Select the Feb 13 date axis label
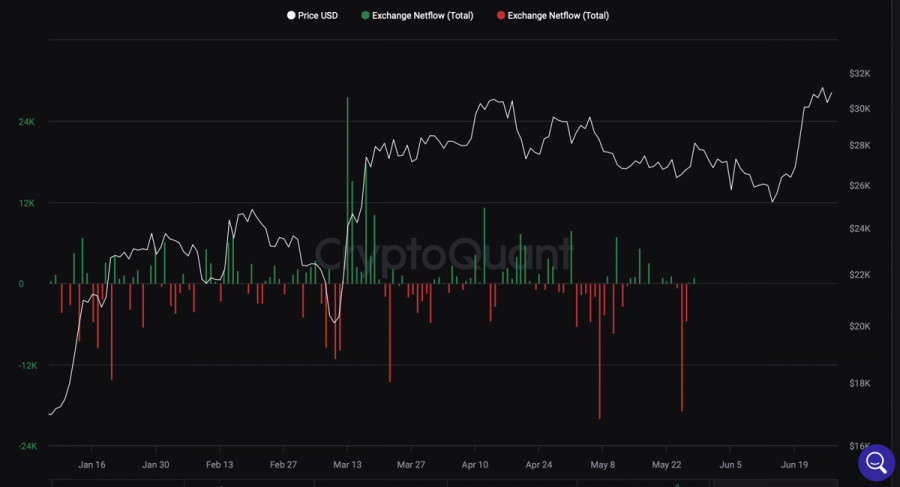 click(x=219, y=465)
